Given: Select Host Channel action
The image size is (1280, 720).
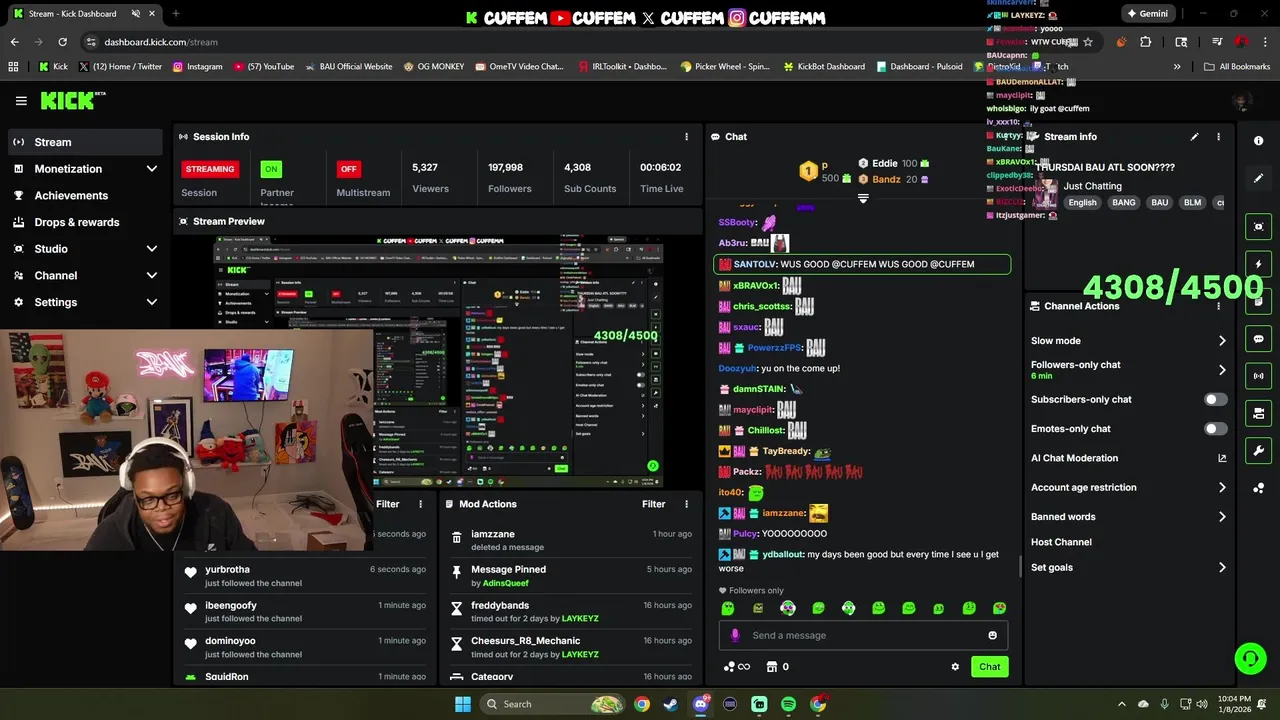Looking at the screenshot, I should pyautogui.click(x=1061, y=542).
